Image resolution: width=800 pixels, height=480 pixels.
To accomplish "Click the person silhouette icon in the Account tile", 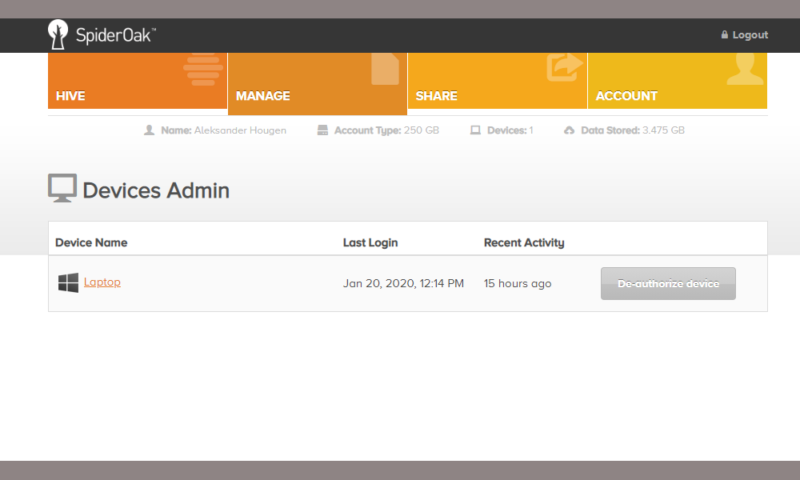I will (x=745, y=69).
